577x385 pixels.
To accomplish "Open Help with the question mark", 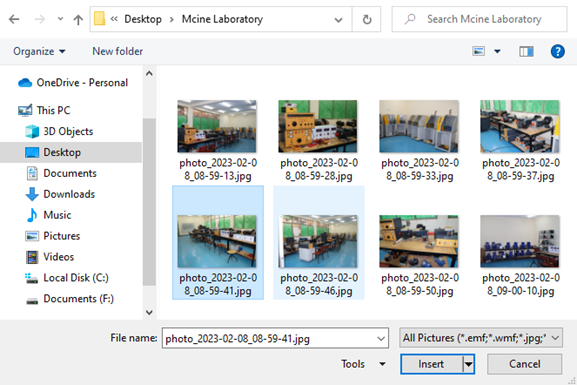I will (x=557, y=51).
